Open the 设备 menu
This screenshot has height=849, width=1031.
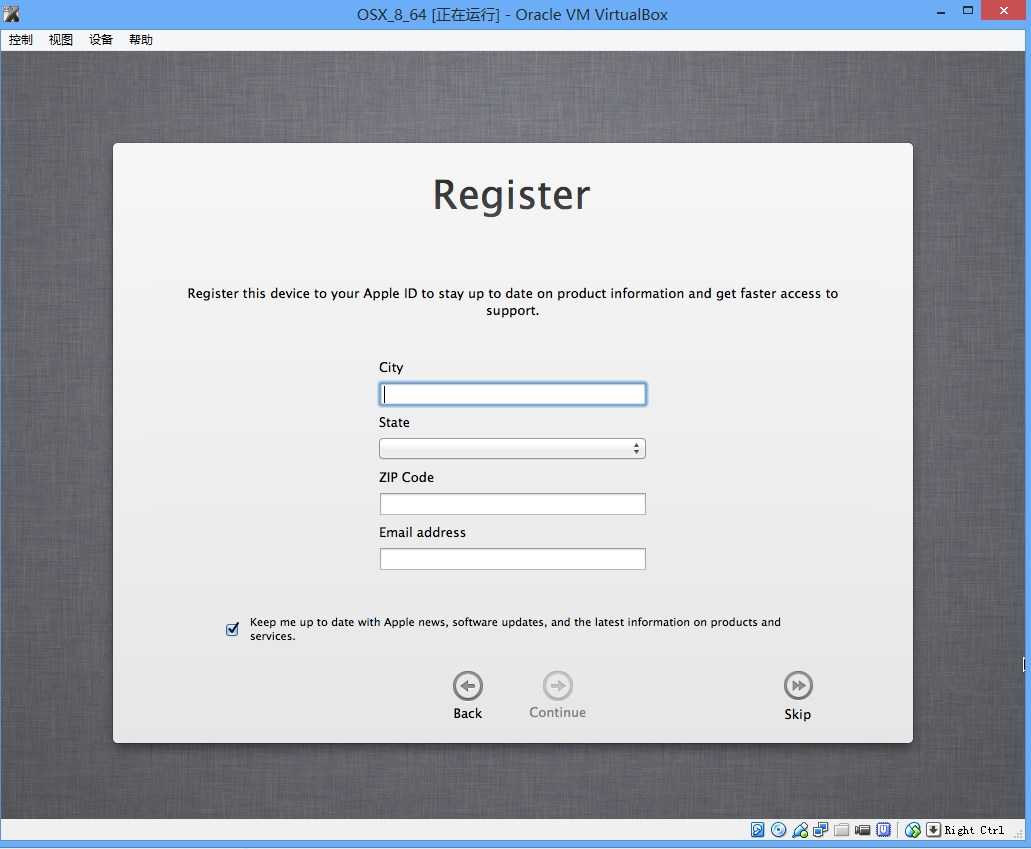coord(101,39)
